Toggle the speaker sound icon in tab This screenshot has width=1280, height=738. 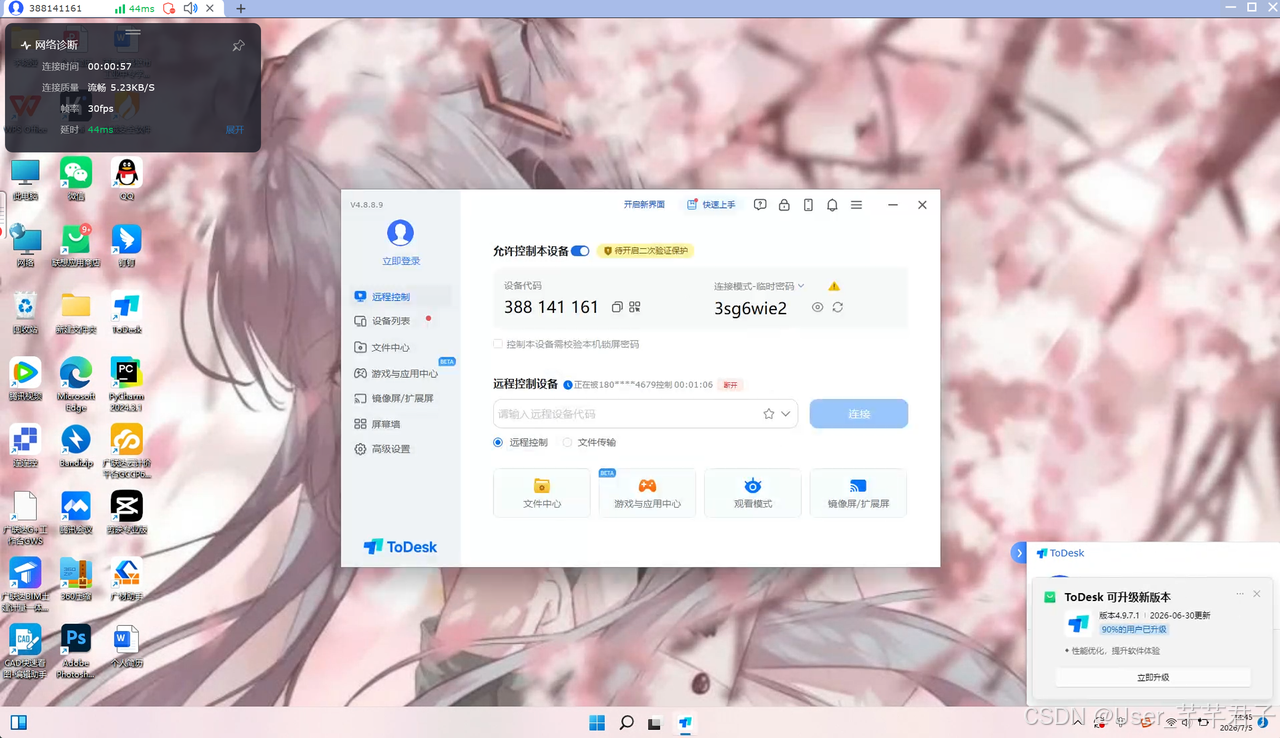point(191,8)
